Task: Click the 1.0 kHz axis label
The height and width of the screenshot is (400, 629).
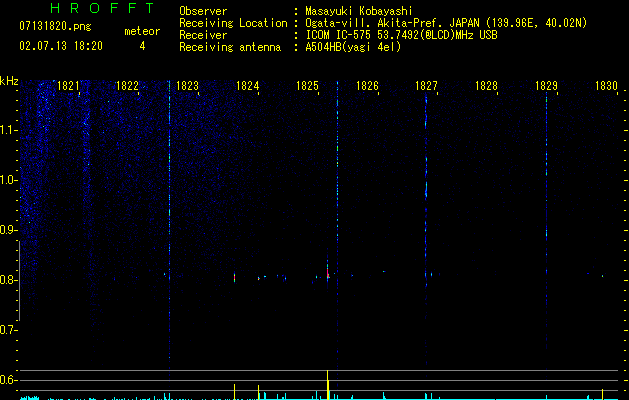Action: (x=8, y=180)
